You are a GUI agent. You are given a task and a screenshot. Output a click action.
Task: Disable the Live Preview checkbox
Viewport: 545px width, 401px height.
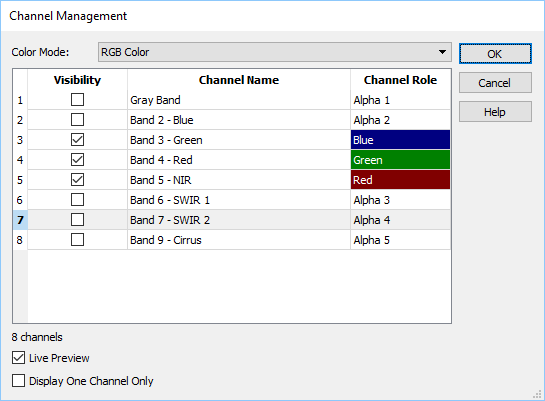[x=18, y=358]
